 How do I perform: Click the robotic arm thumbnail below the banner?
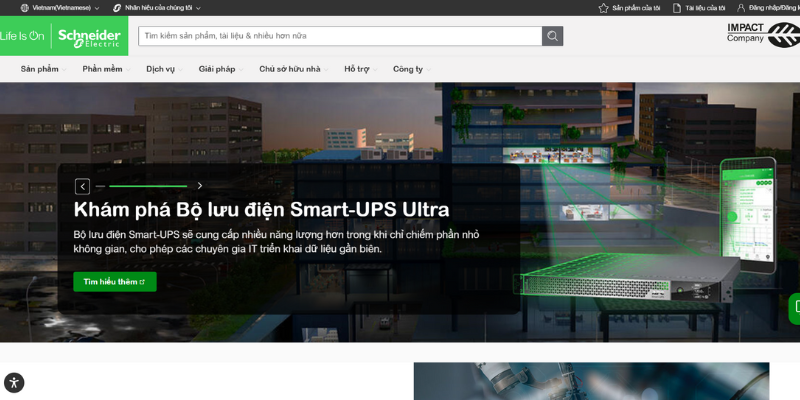591,381
